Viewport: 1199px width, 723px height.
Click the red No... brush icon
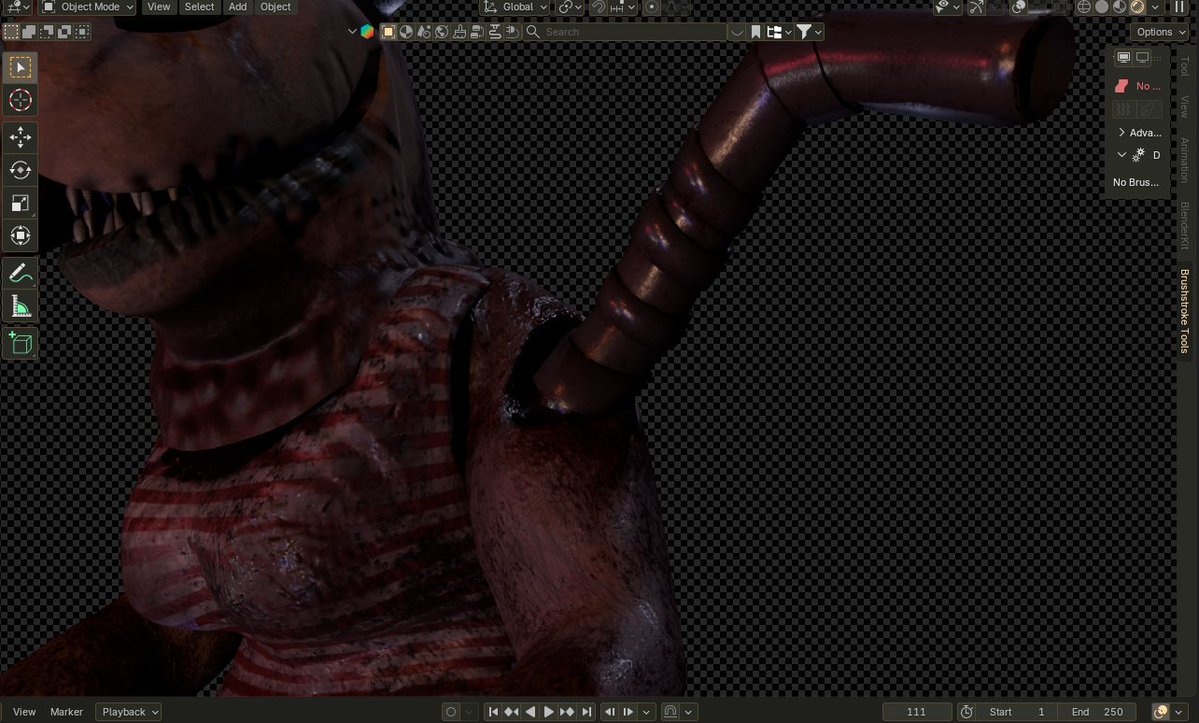(1122, 86)
